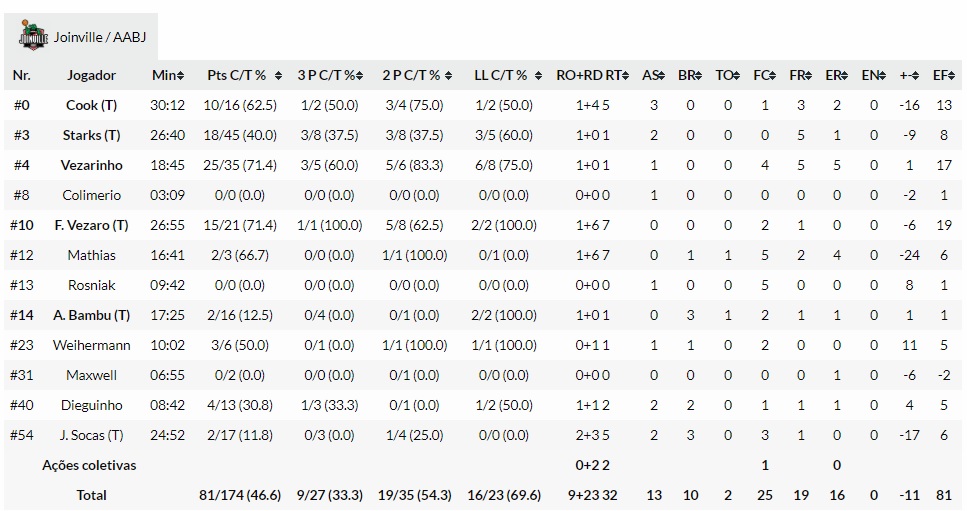Image resolution: width=967 pixels, height=511 pixels.
Task: Sort by AS assists column arrows
Action: click(661, 75)
